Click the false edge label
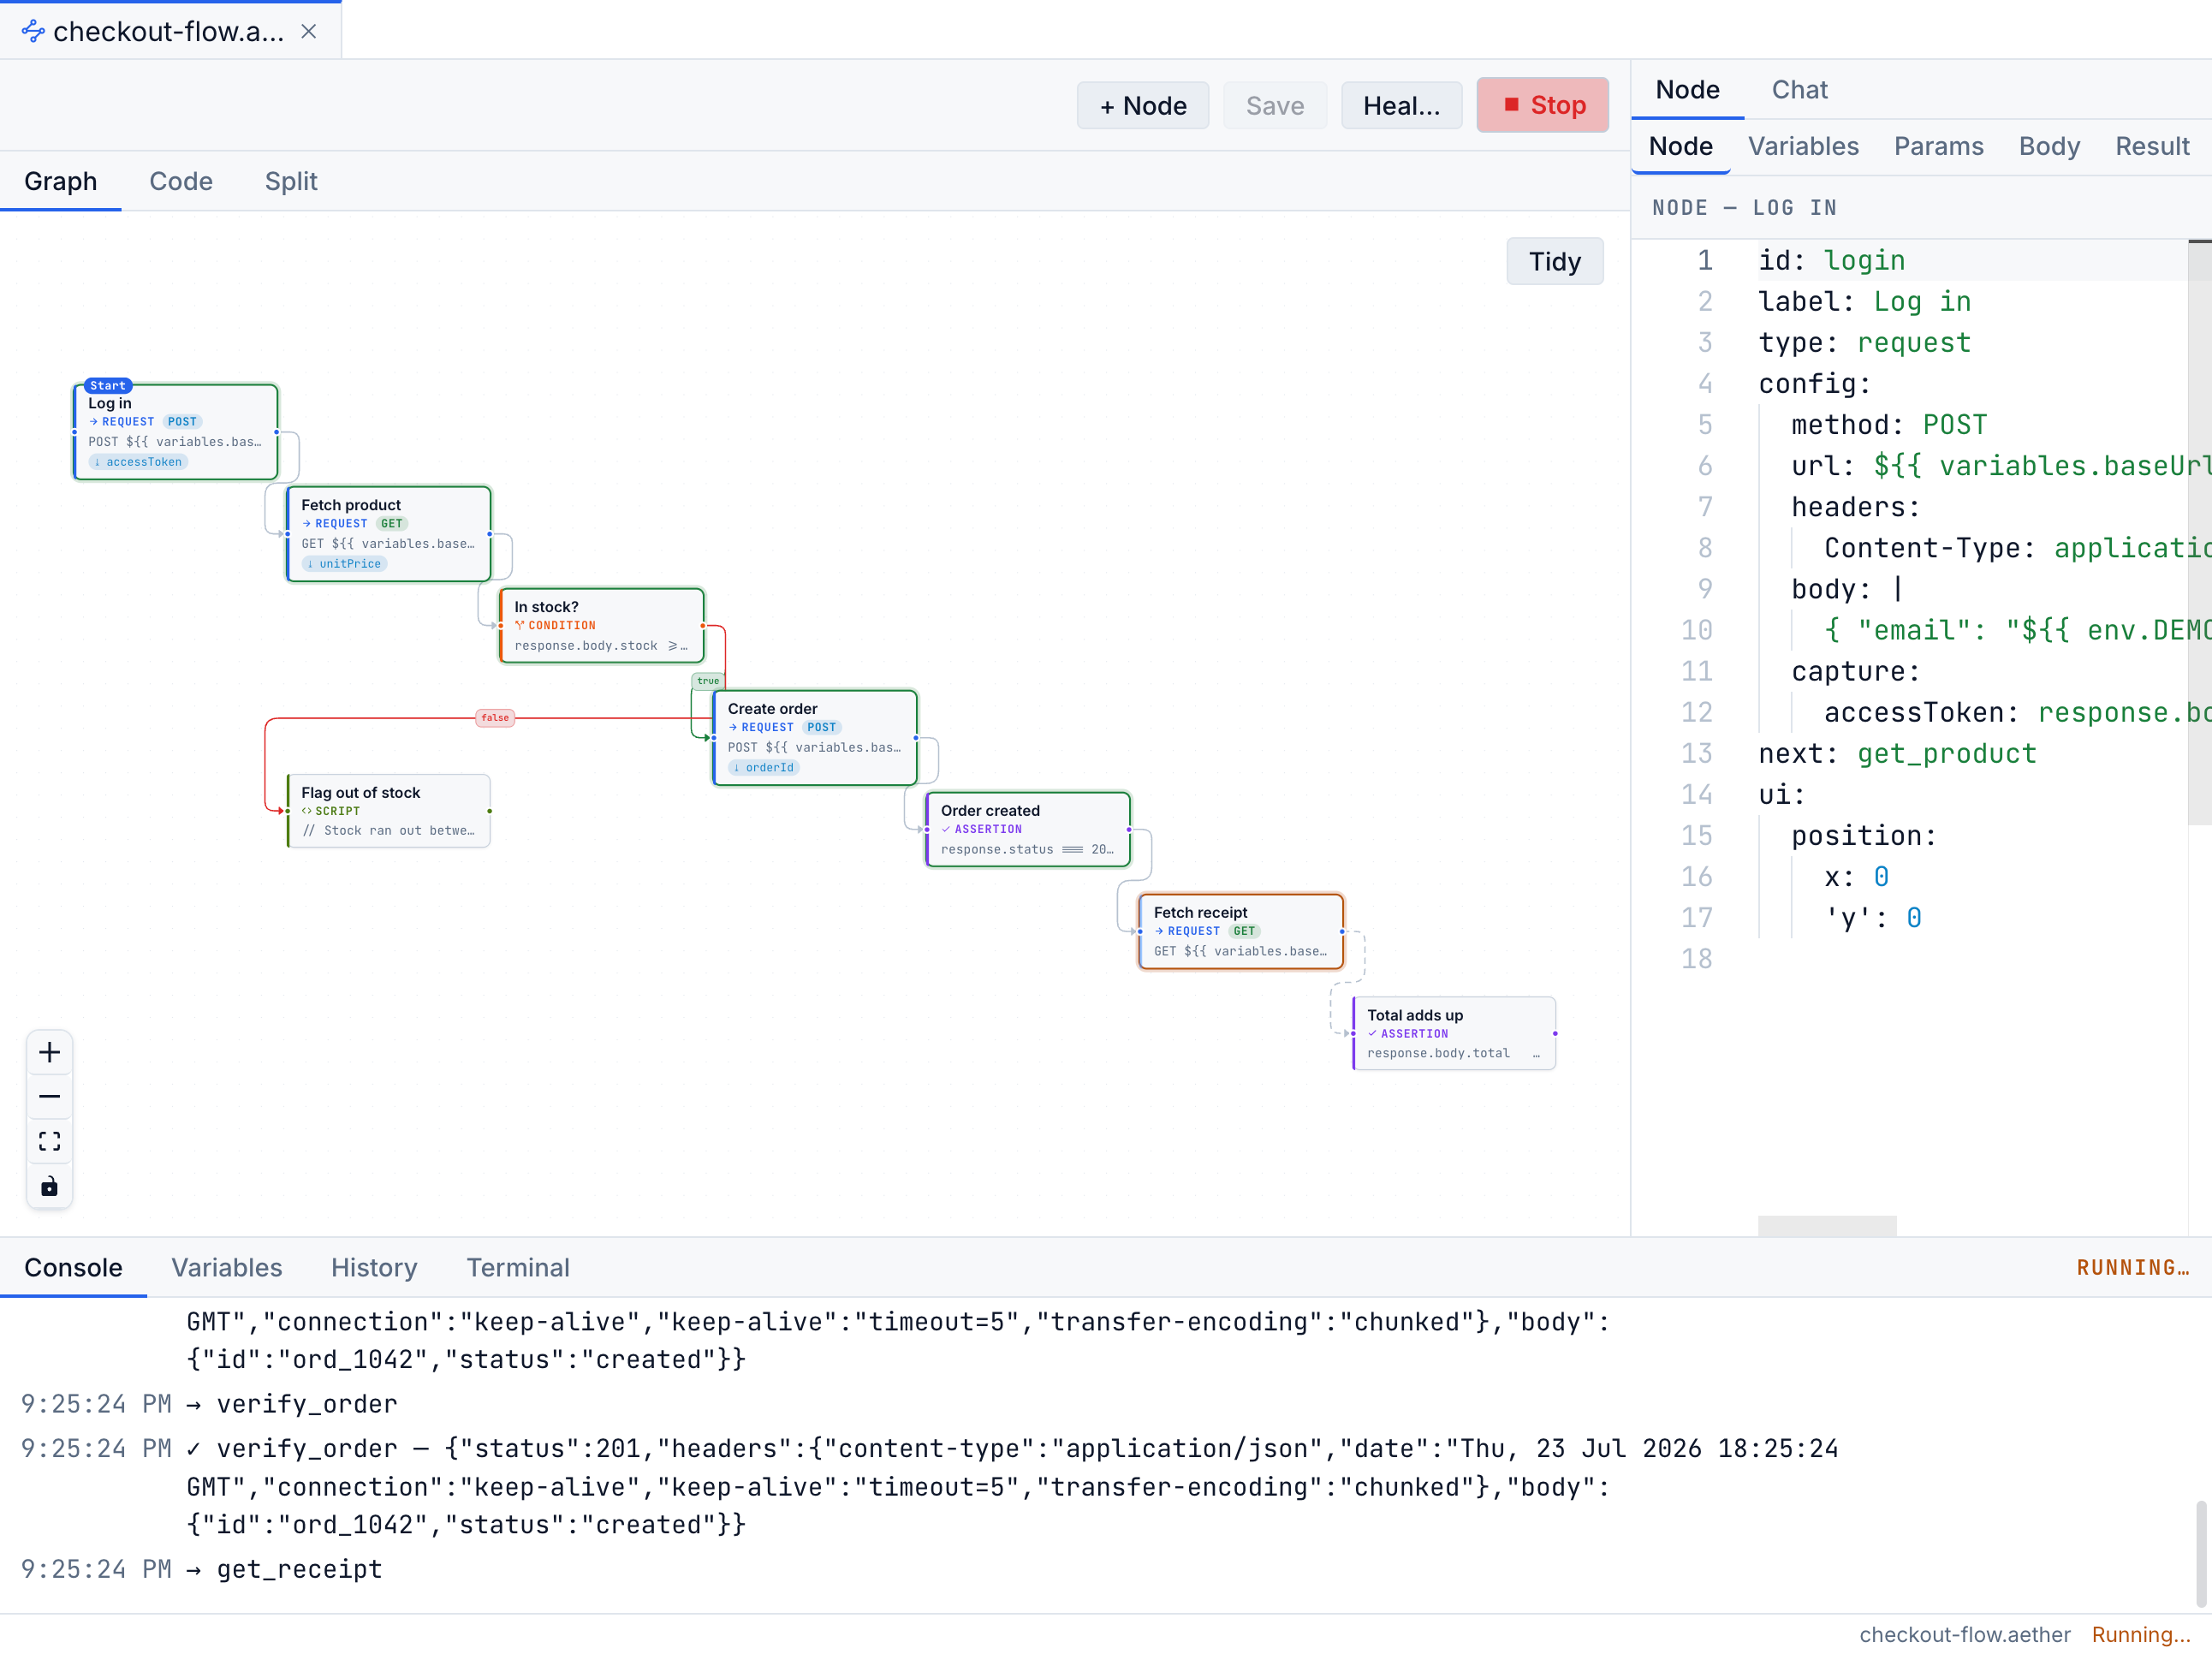The height and width of the screenshot is (1654, 2212). click(x=495, y=718)
